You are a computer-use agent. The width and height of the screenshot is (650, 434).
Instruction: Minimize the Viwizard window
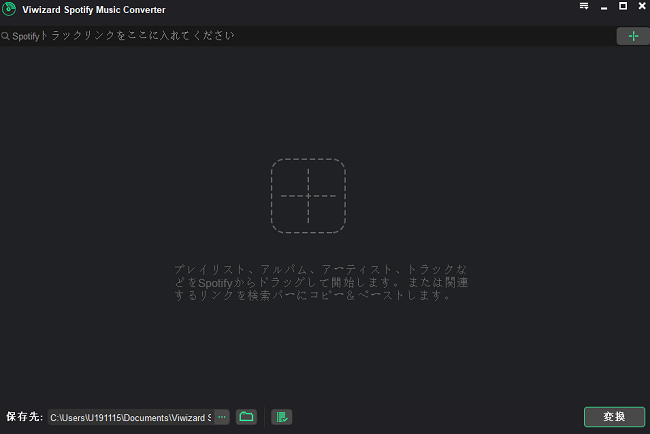[x=604, y=7]
